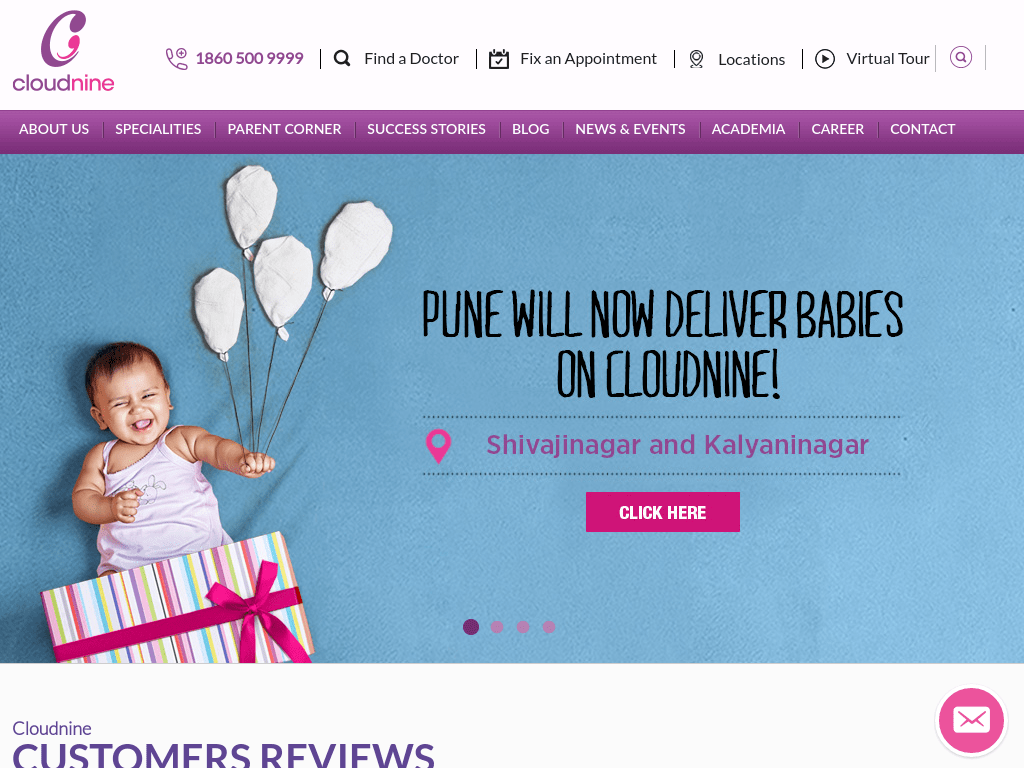Click the Cloudnine logo
1024x768 pixels.
tap(63, 51)
